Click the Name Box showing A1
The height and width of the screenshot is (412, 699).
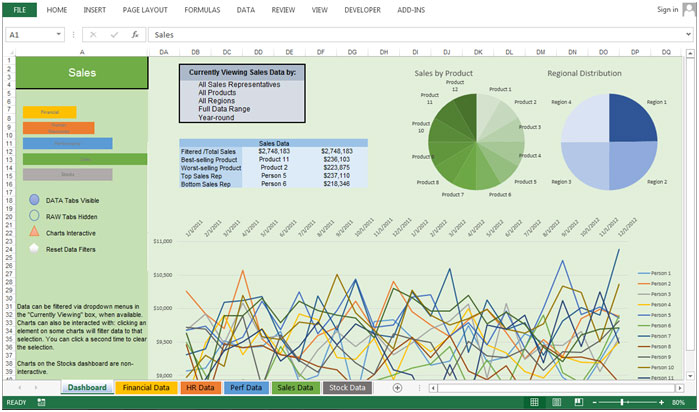[x=30, y=35]
